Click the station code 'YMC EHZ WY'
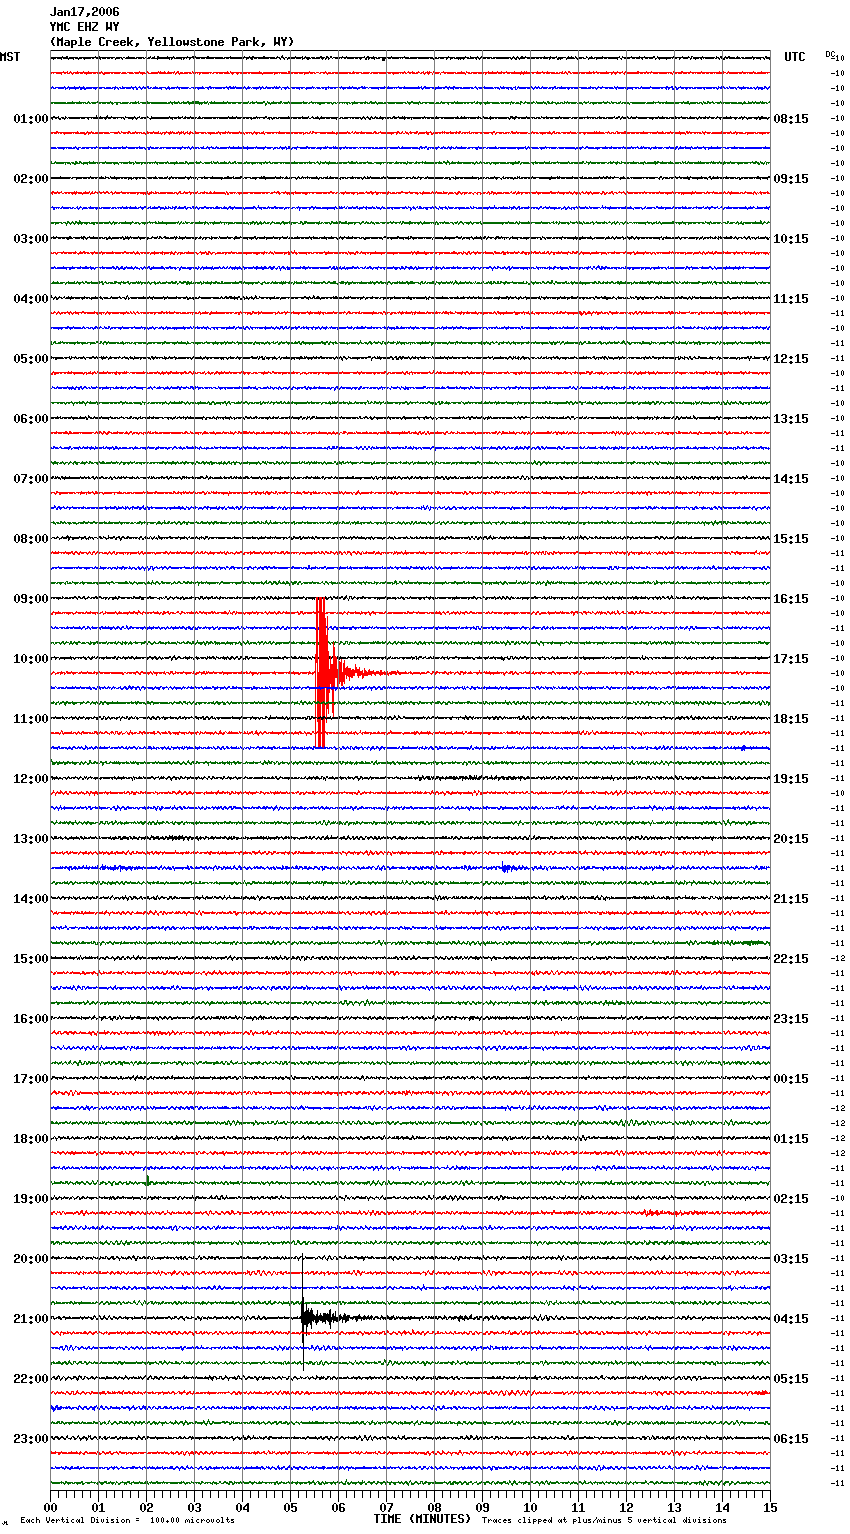The height and width of the screenshot is (1534, 850). pos(84,27)
